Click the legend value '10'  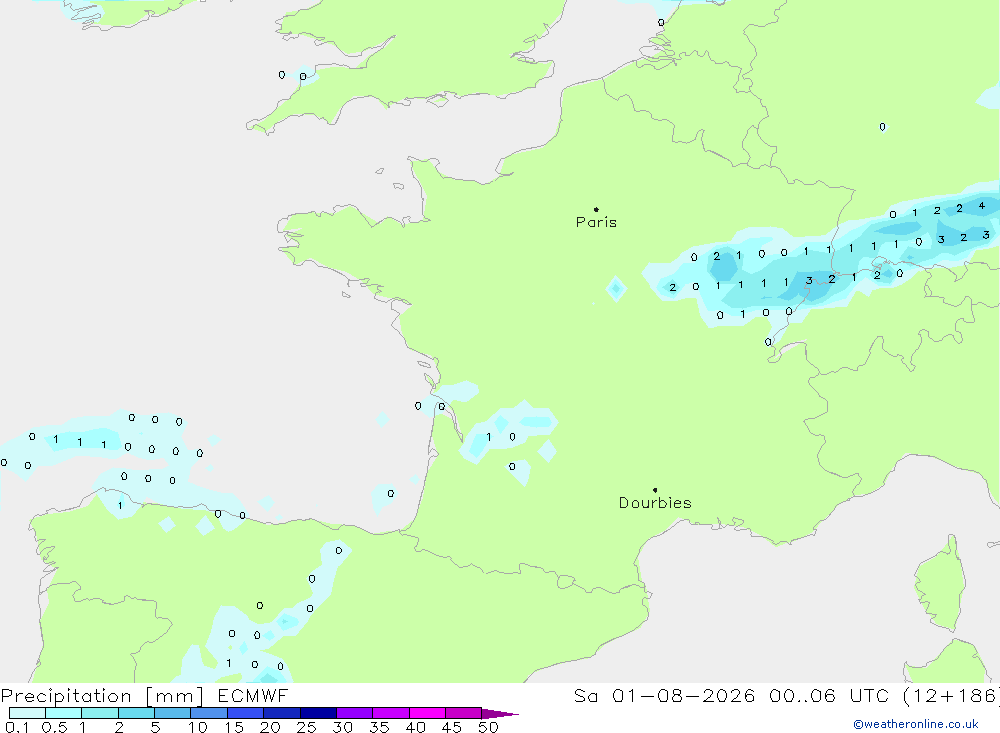(198, 727)
